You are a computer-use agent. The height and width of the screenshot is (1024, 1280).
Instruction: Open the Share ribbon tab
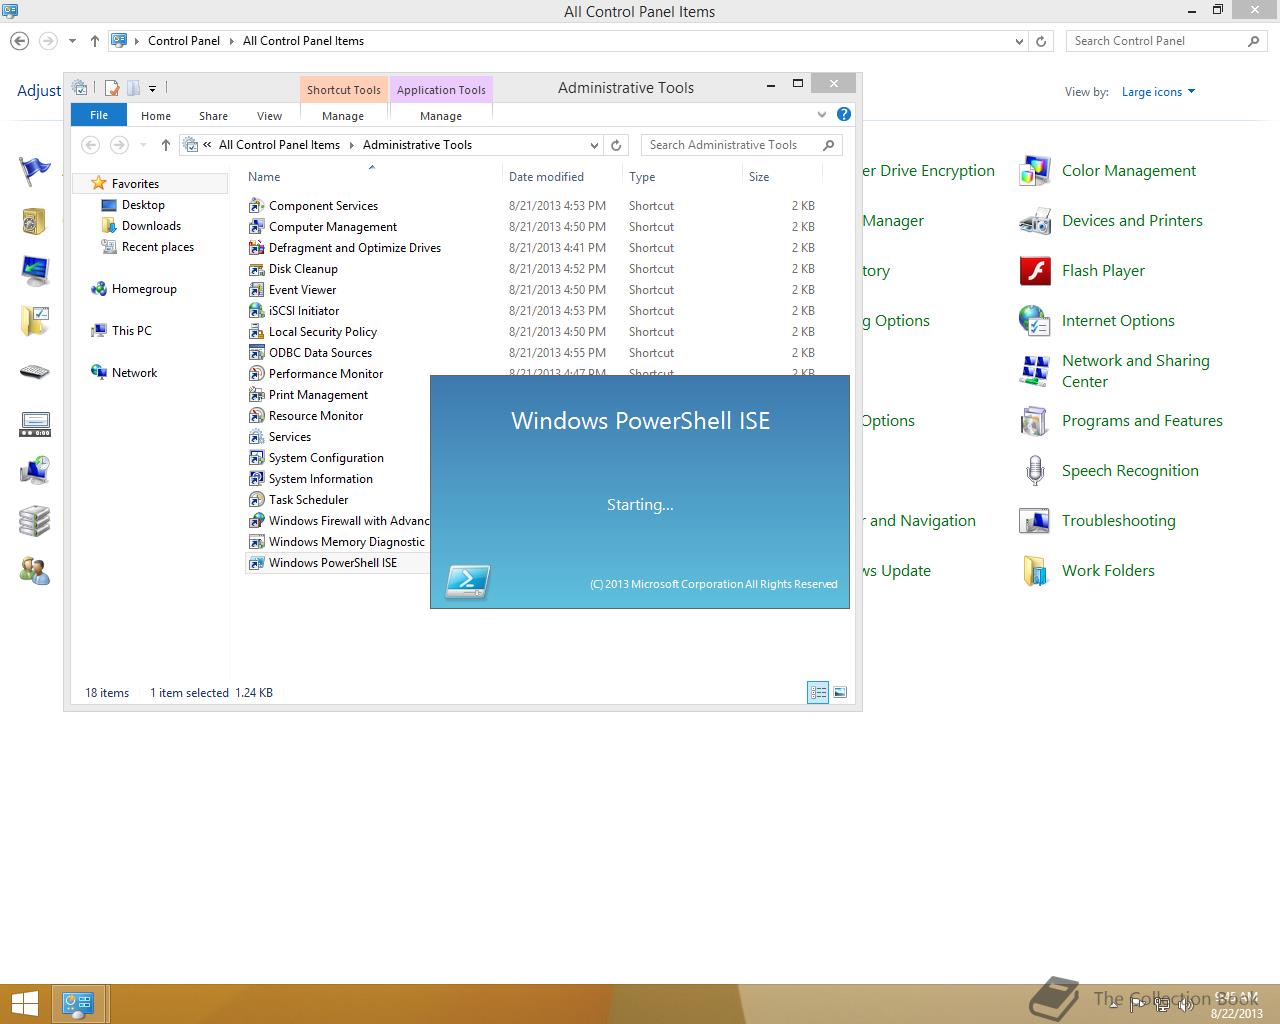(x=213, y=116)
